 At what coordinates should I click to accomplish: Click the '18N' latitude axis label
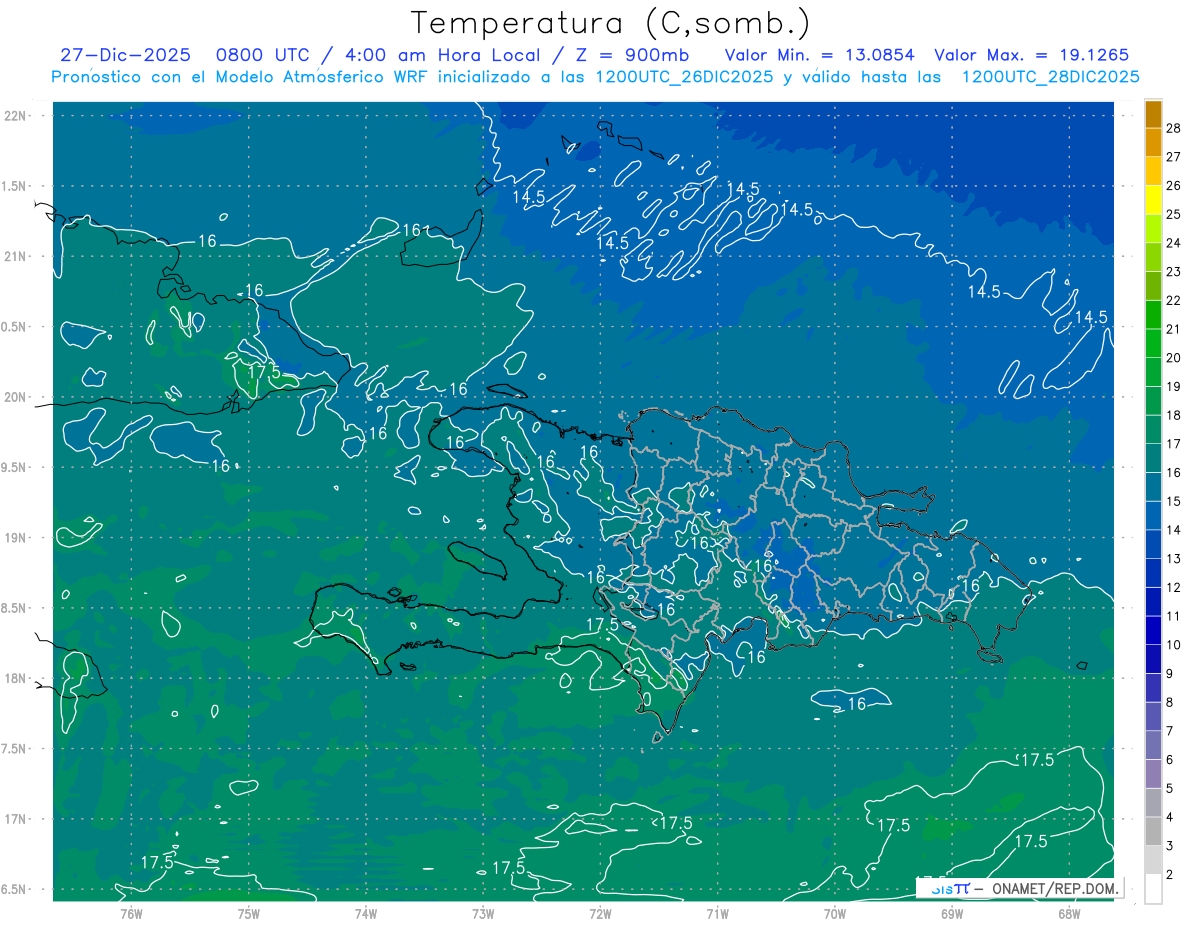pyautogui.click(x=16, y=678)
